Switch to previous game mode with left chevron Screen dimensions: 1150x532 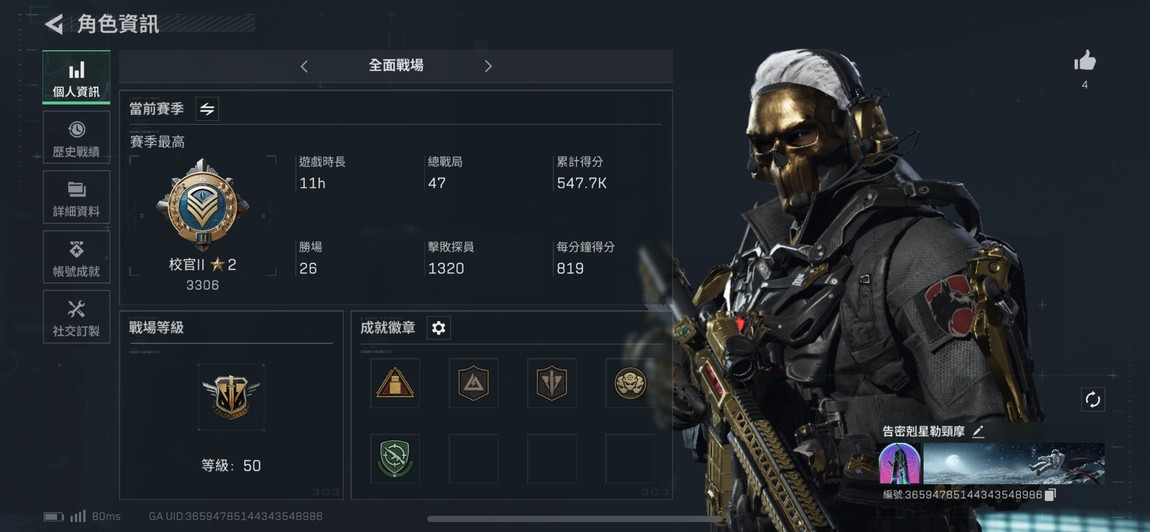click(304, 66)
